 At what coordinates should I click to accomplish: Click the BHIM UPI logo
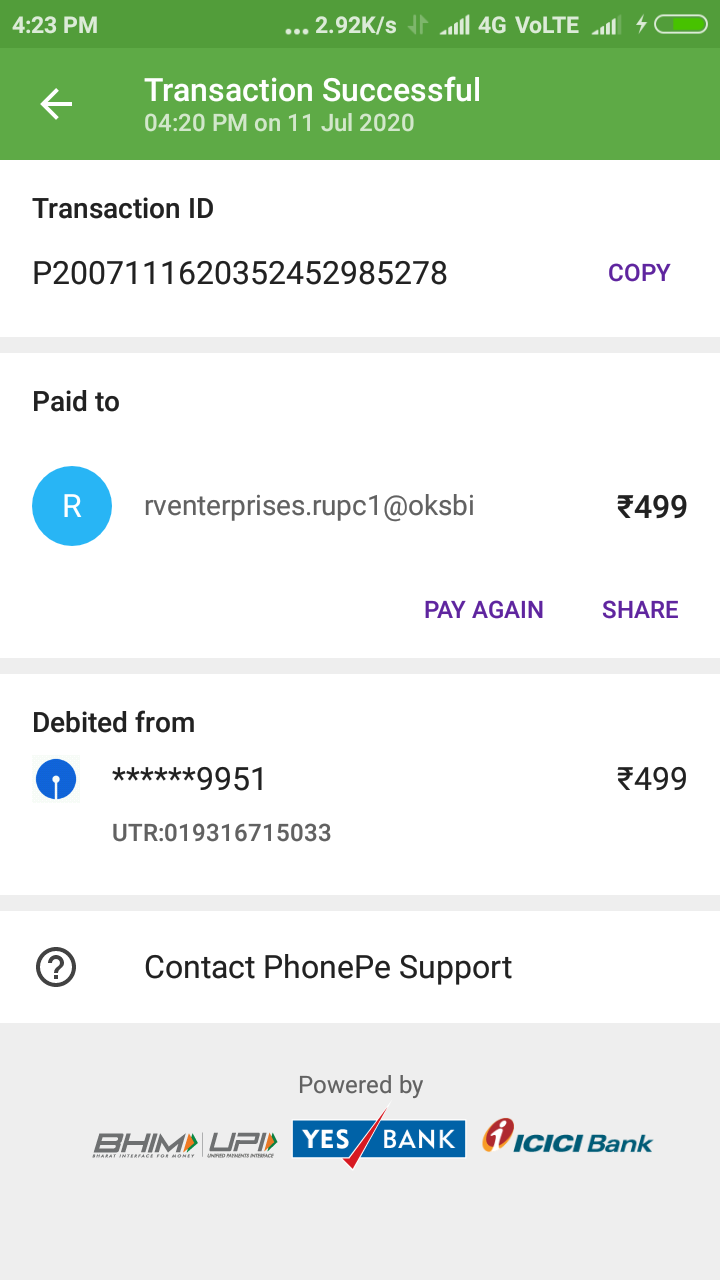tap(185, 1142)
